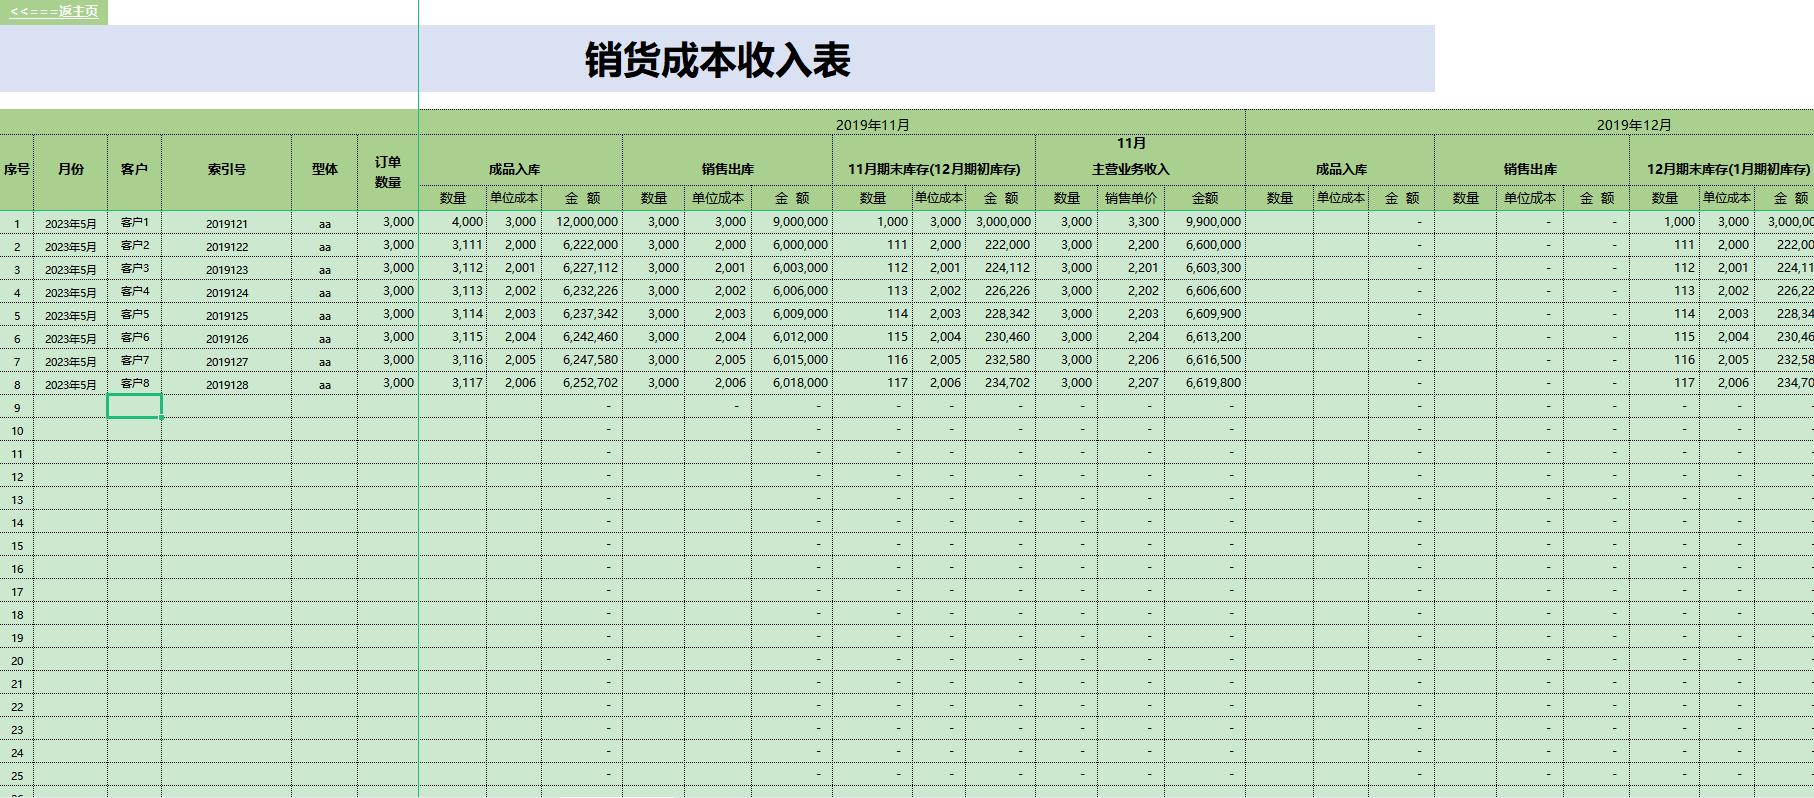The width and height of the screenshot is (1814, 798).
Task: Select serial number 25 in 序号 column
Action: (x=17, y=776)
